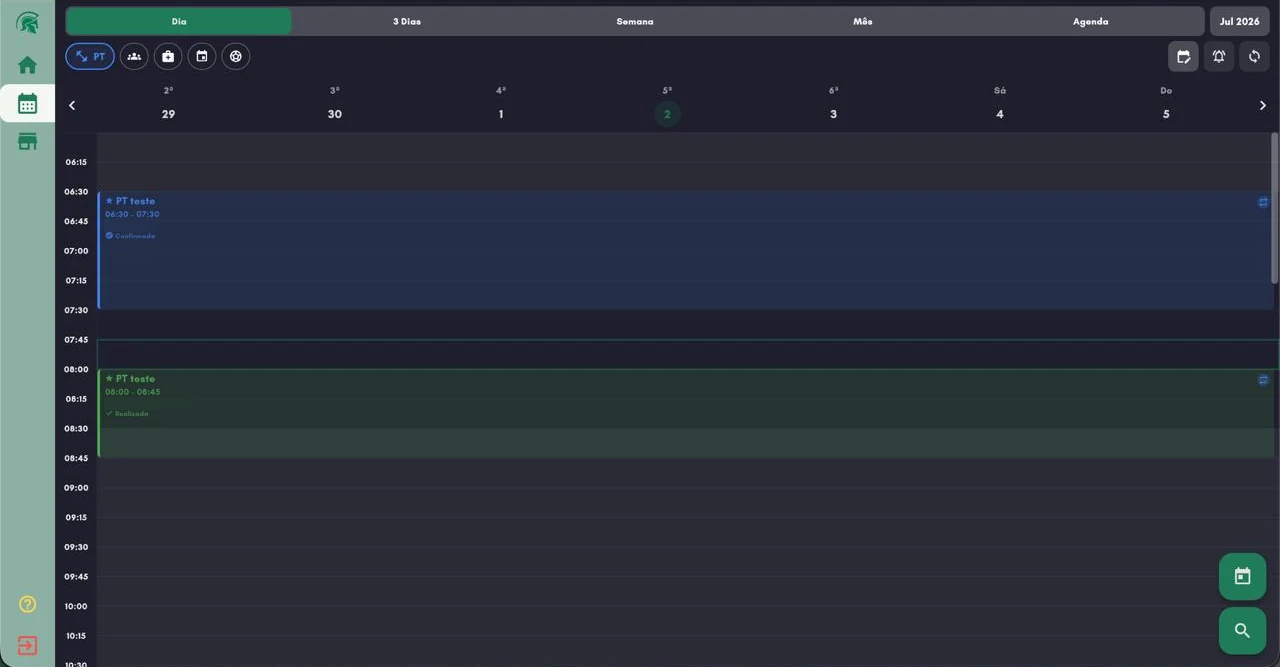Open the PT teste 06:30 - 07:30 event
This screenshot has height=667, width=1280.
[687, 251]
